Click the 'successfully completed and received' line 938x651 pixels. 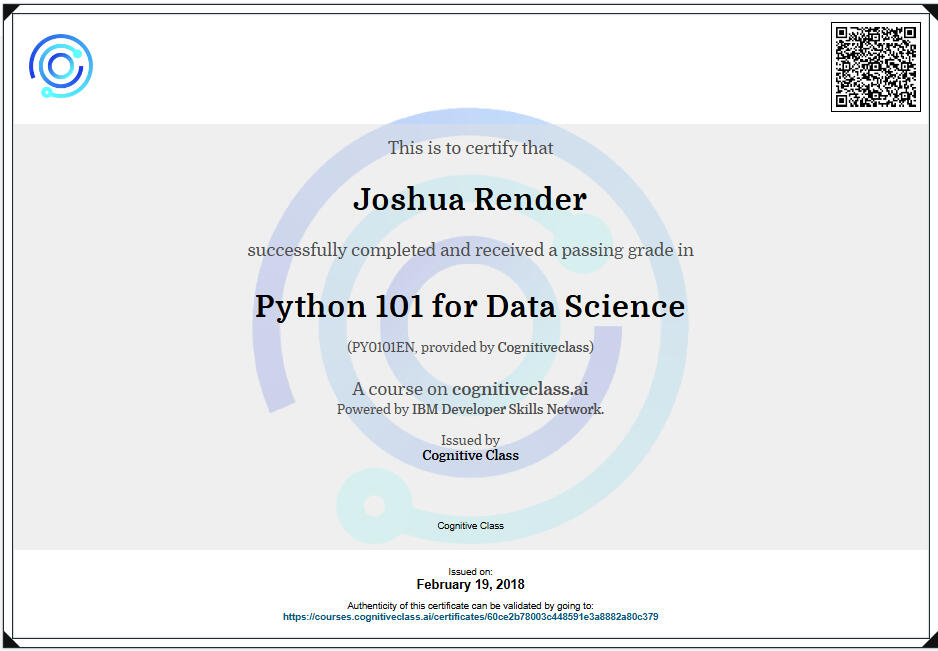point(470,250)
